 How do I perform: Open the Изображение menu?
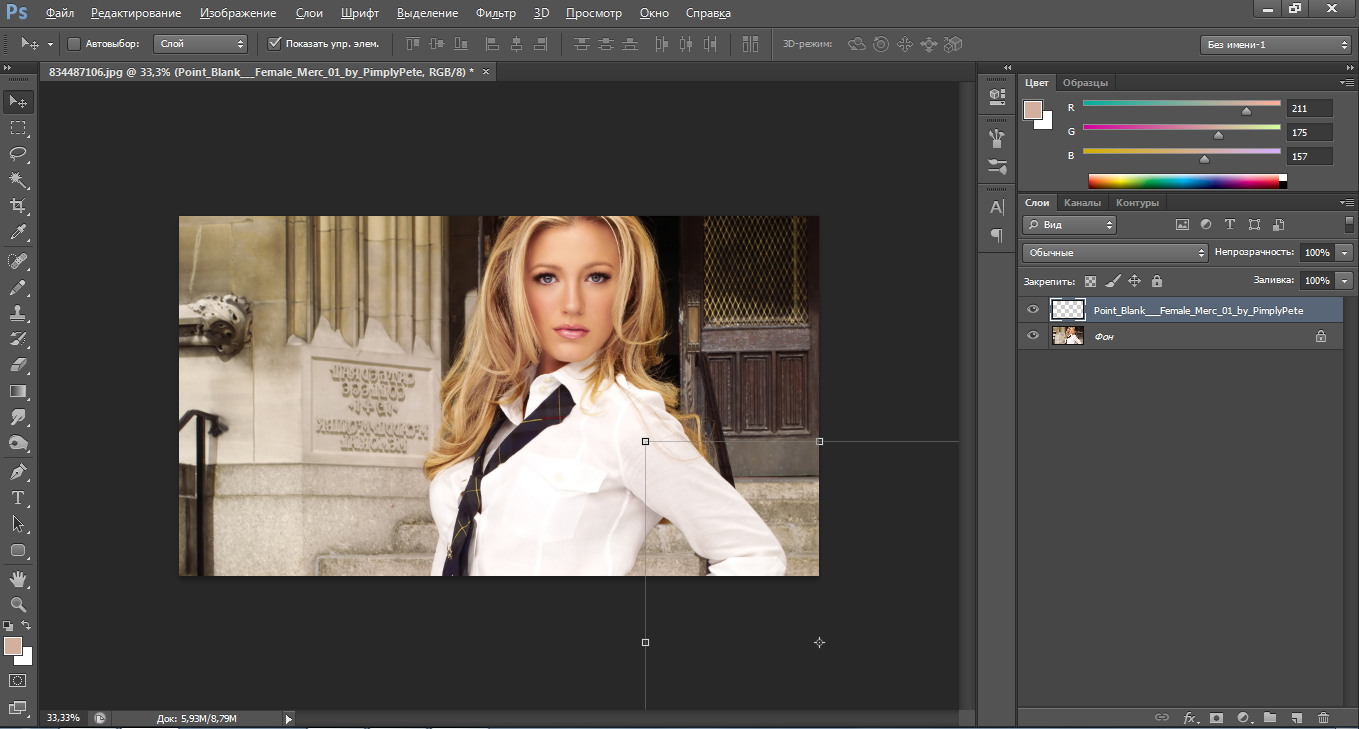[x=237, y=13]
